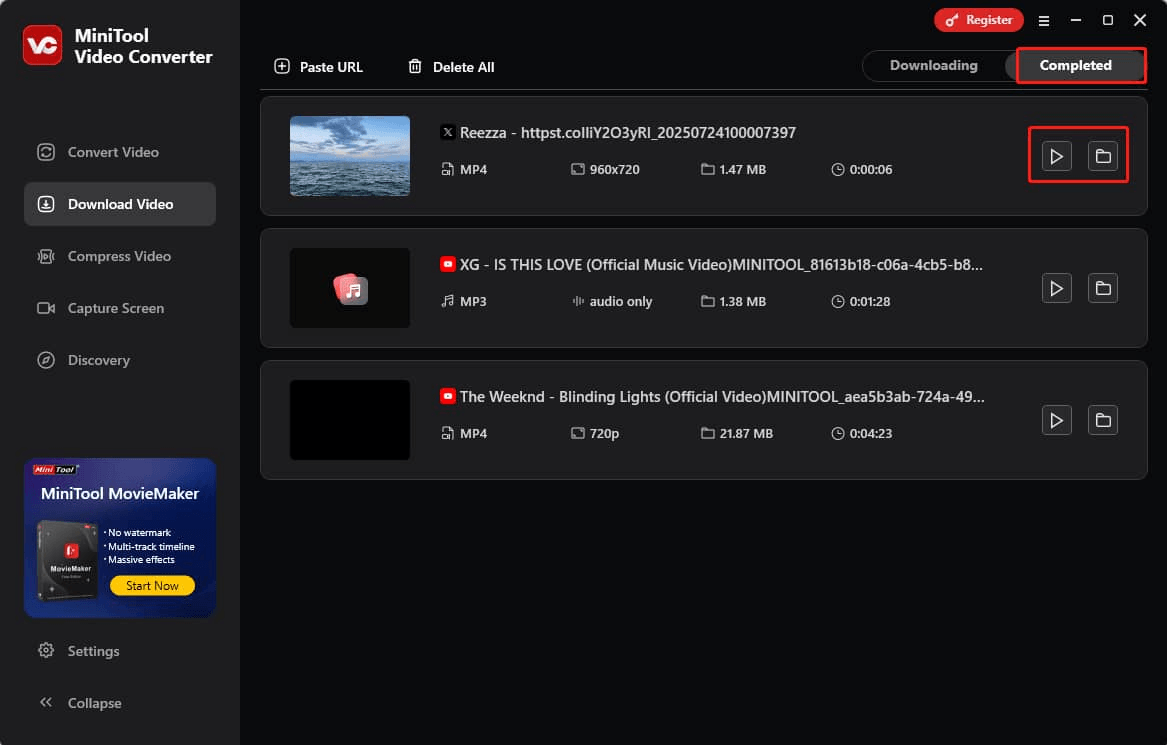
Task: Click the X platform icon on Reezza
Action: [447, 132]
